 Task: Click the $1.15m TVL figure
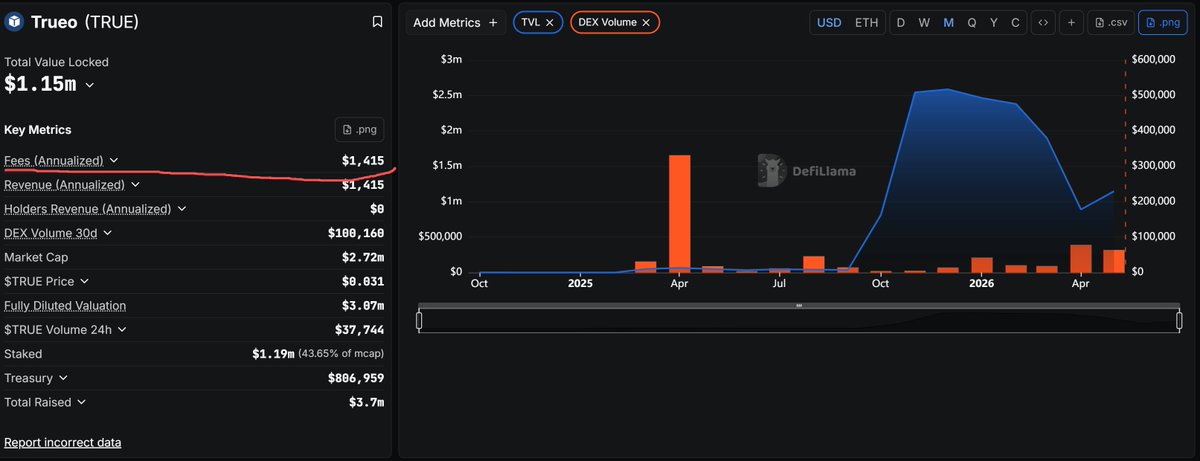(x=40, y=85)
